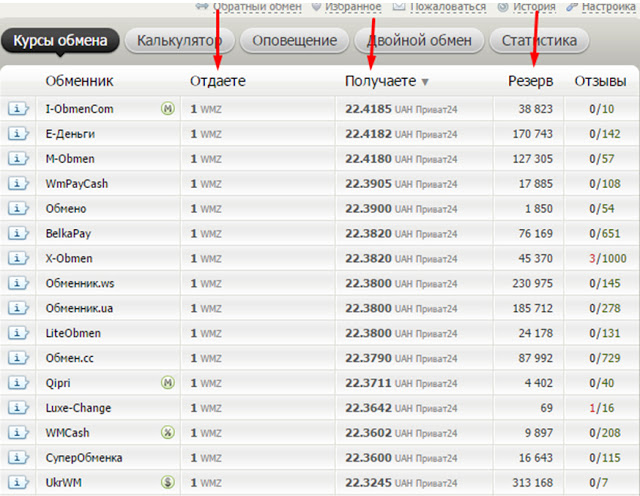The width and height of the screenshot is (640, 496).
Task: Click the dollar badge beside UkrWM
Action: [168, 482]
